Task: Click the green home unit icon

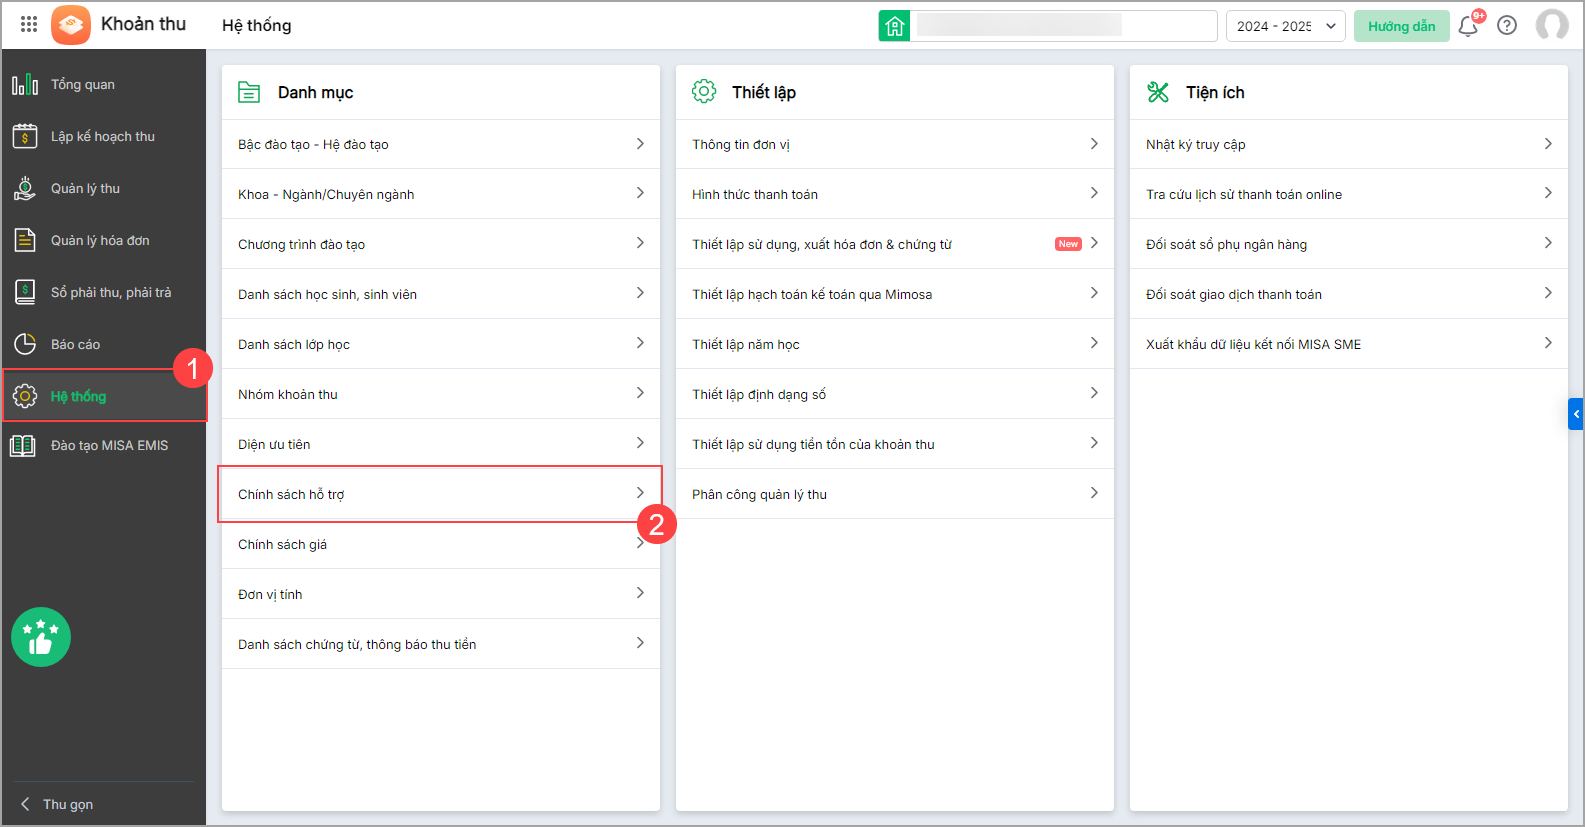Action: click(x=894, y=26)
